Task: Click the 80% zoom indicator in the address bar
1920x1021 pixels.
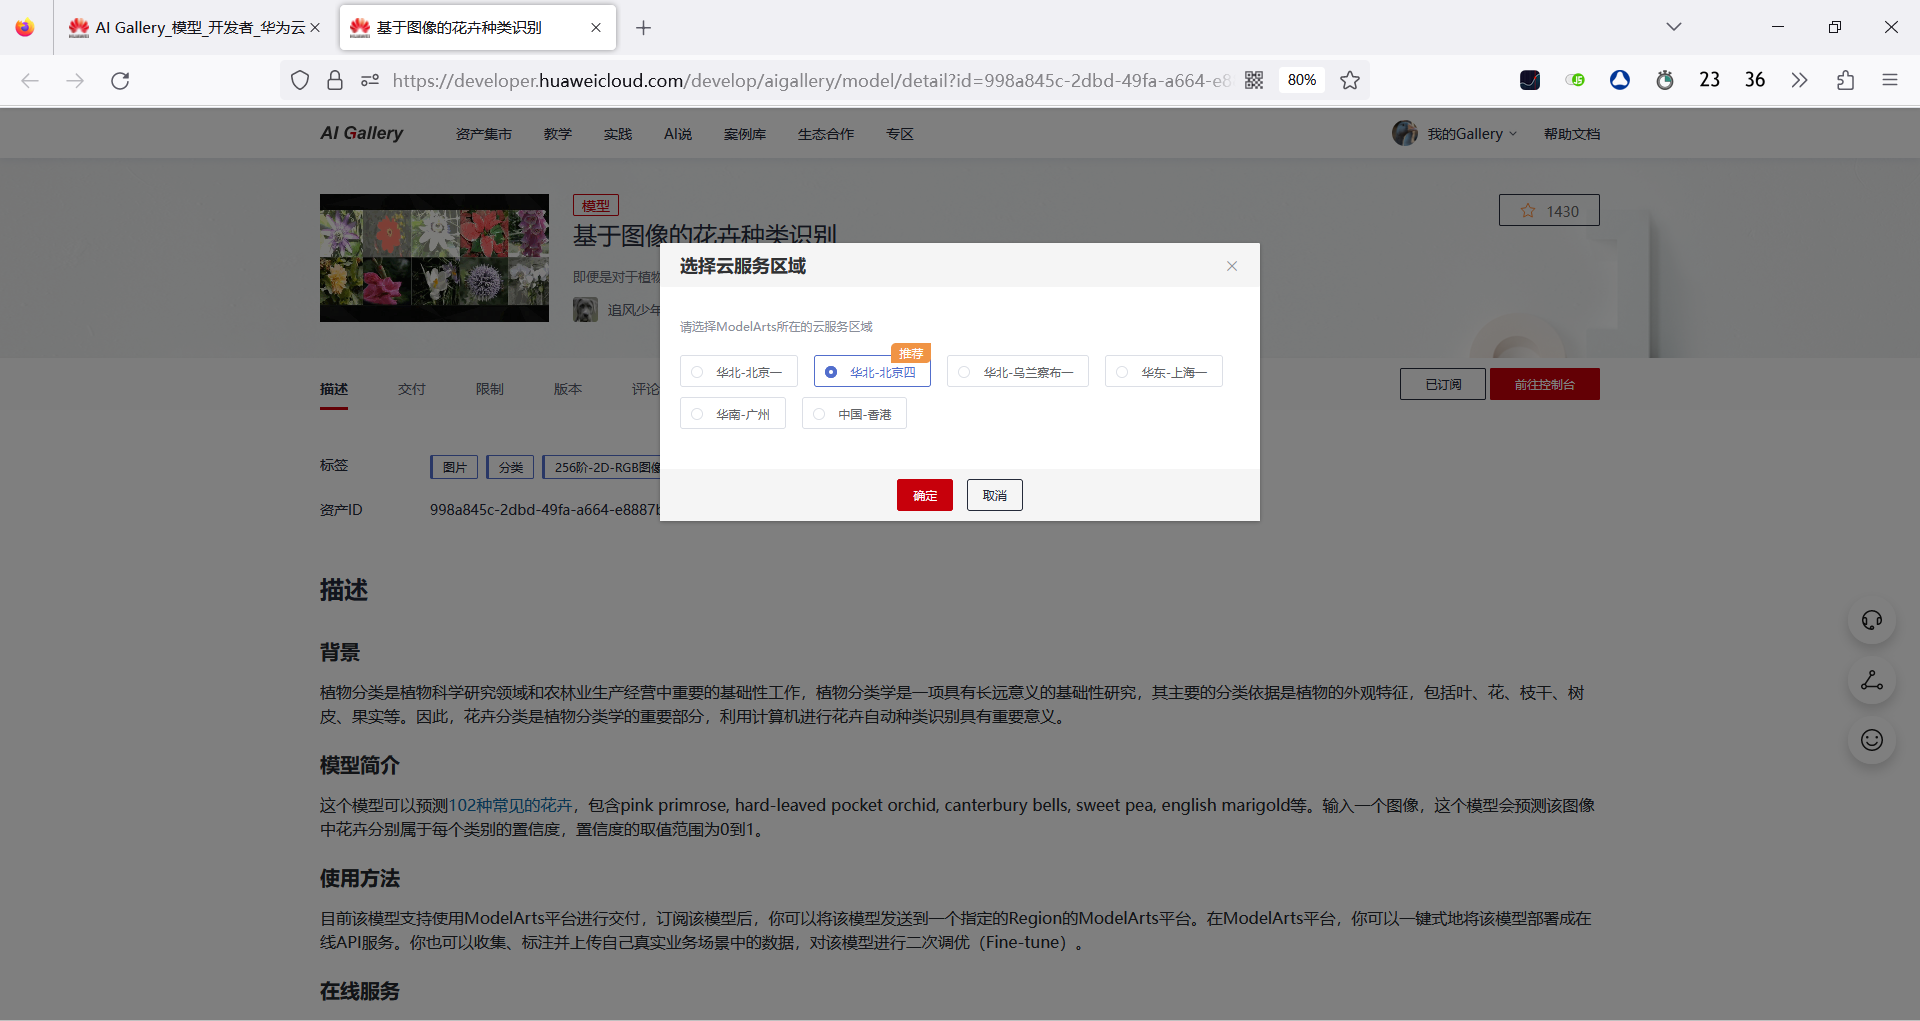Action: [1301, 80]
